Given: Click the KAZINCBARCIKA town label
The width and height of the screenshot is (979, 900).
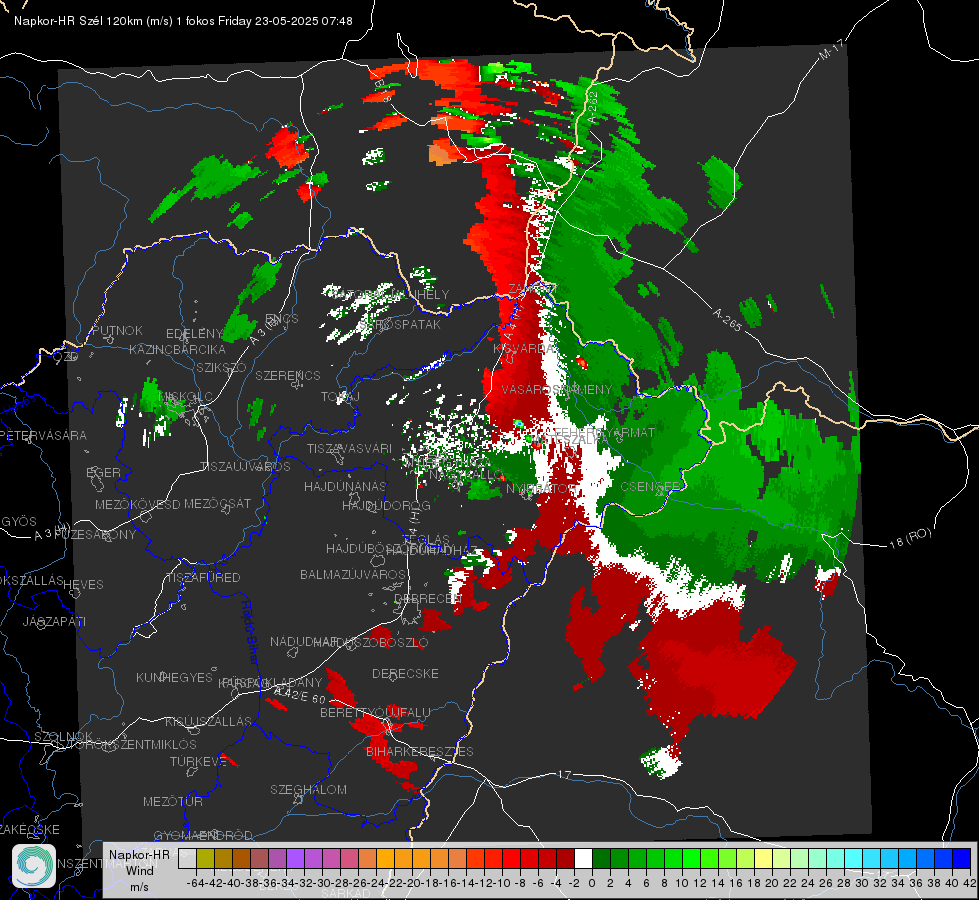Looking at the screenshot, I should coord(177,349).
